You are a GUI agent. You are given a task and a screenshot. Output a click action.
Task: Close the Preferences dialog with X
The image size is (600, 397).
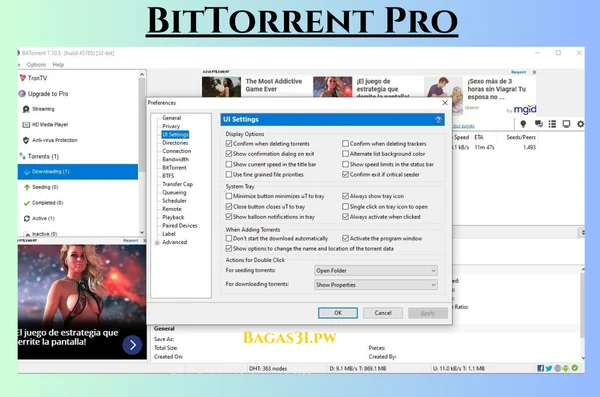(x=445, y=103)
